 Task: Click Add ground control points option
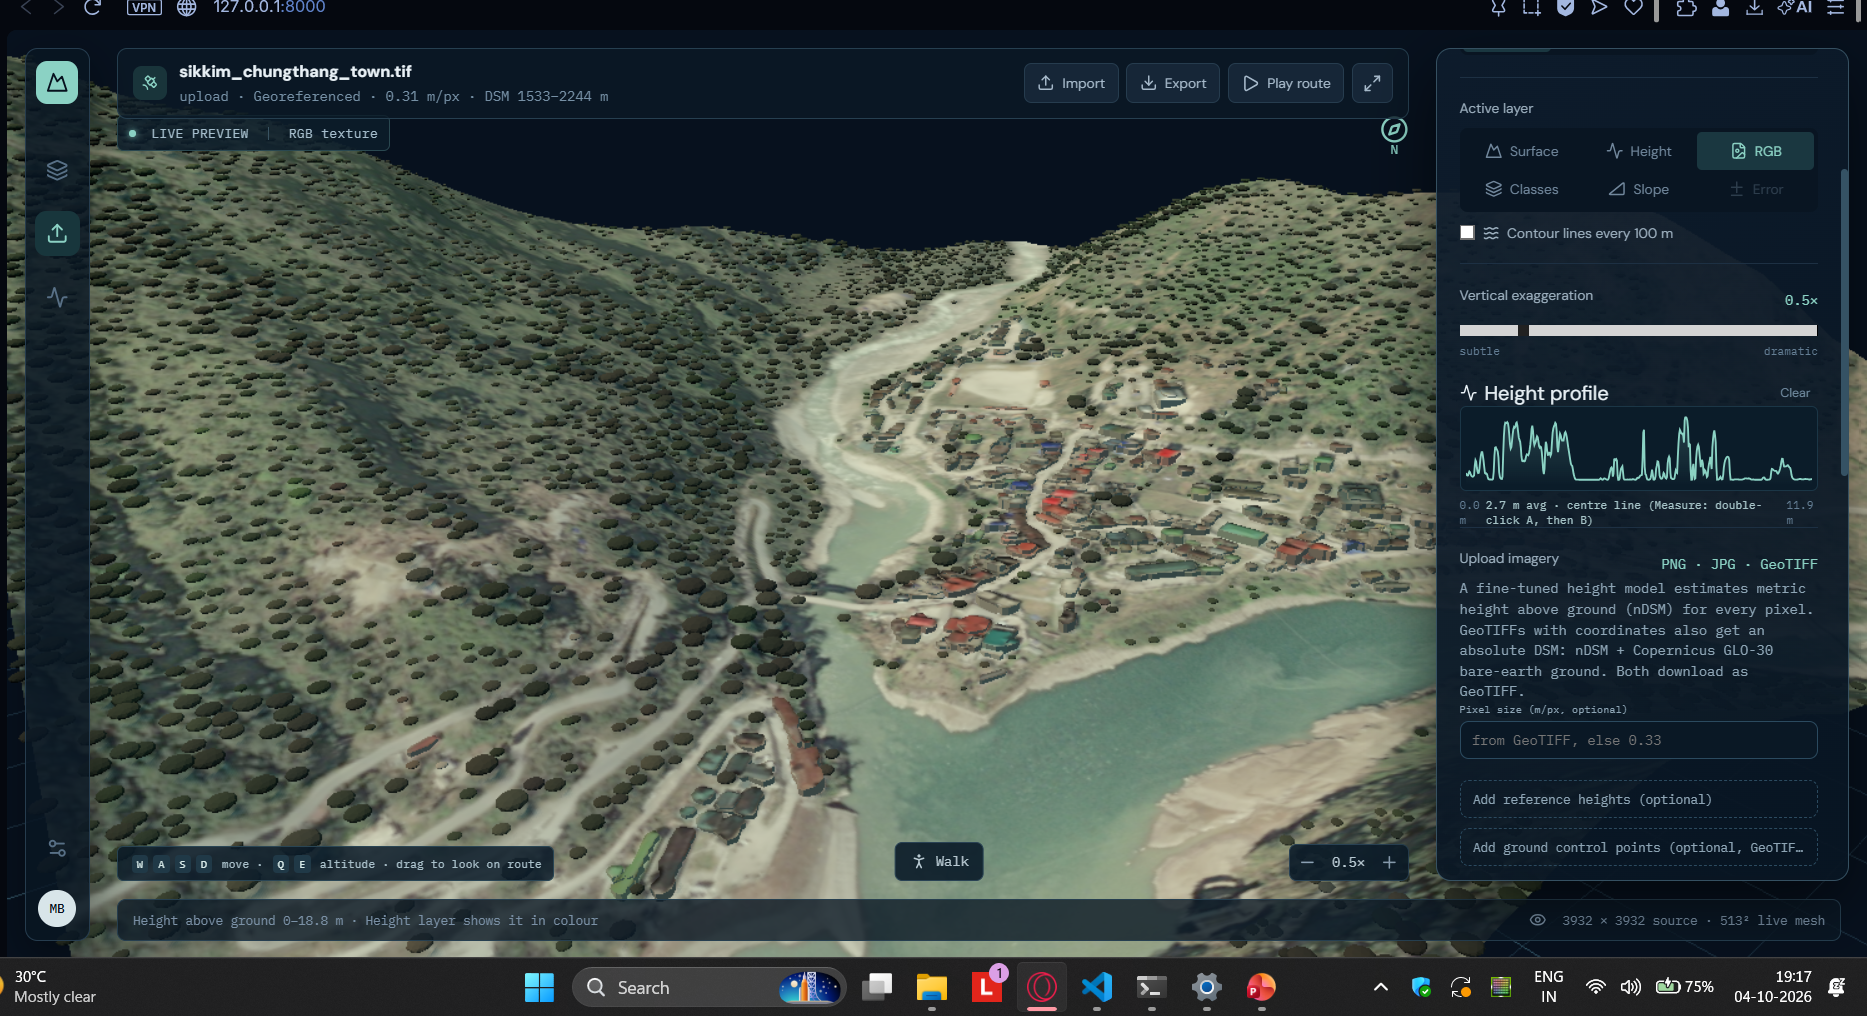pyautogui.click(x=1638, y=847)
